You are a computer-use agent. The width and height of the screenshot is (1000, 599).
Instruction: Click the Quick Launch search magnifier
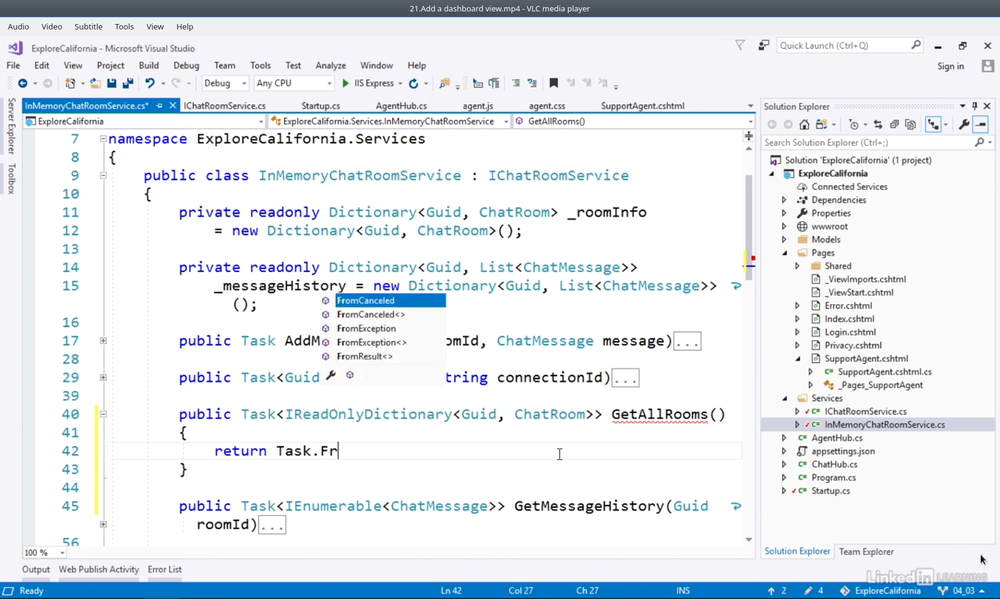point(916,45)
